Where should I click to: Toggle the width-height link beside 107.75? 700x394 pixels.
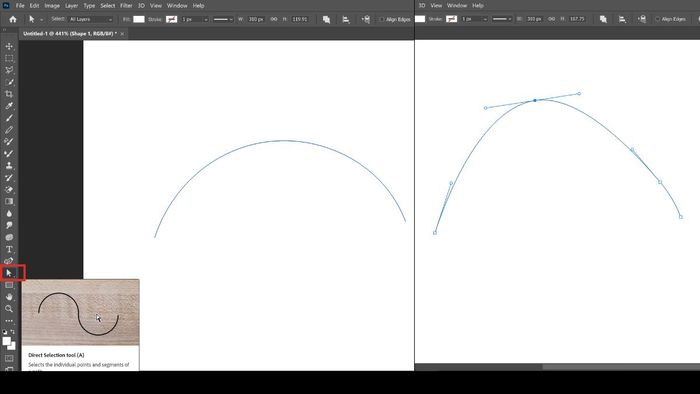(x=551, y=19)
